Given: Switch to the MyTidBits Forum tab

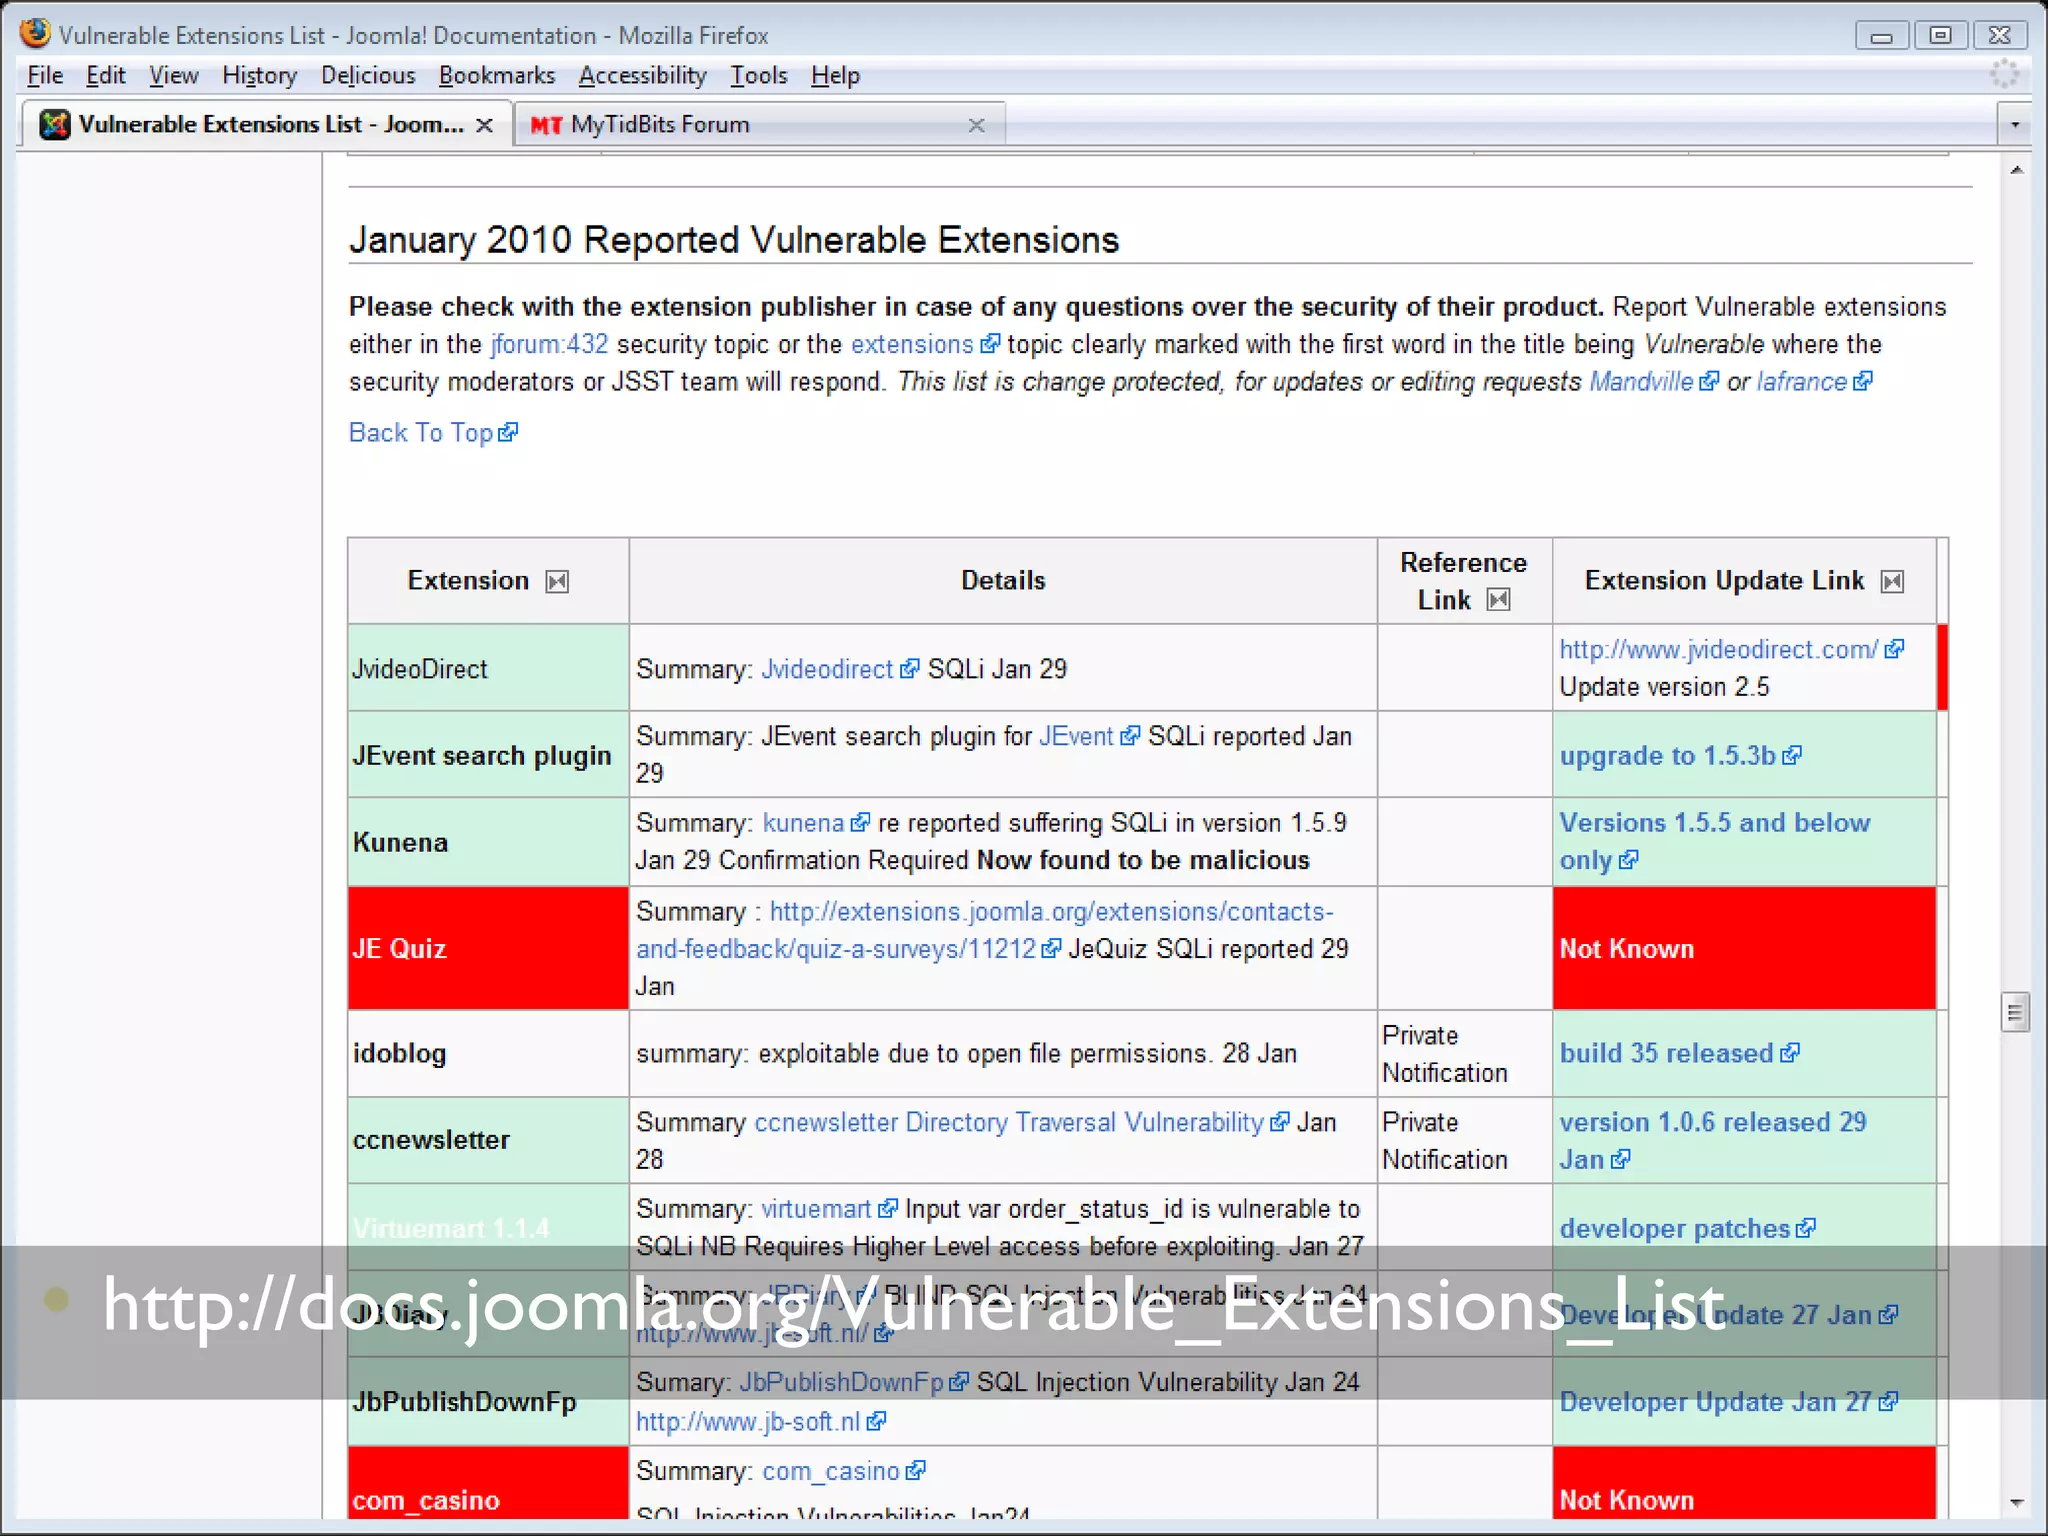Looking at the screenshot, I should pos(759,125).
